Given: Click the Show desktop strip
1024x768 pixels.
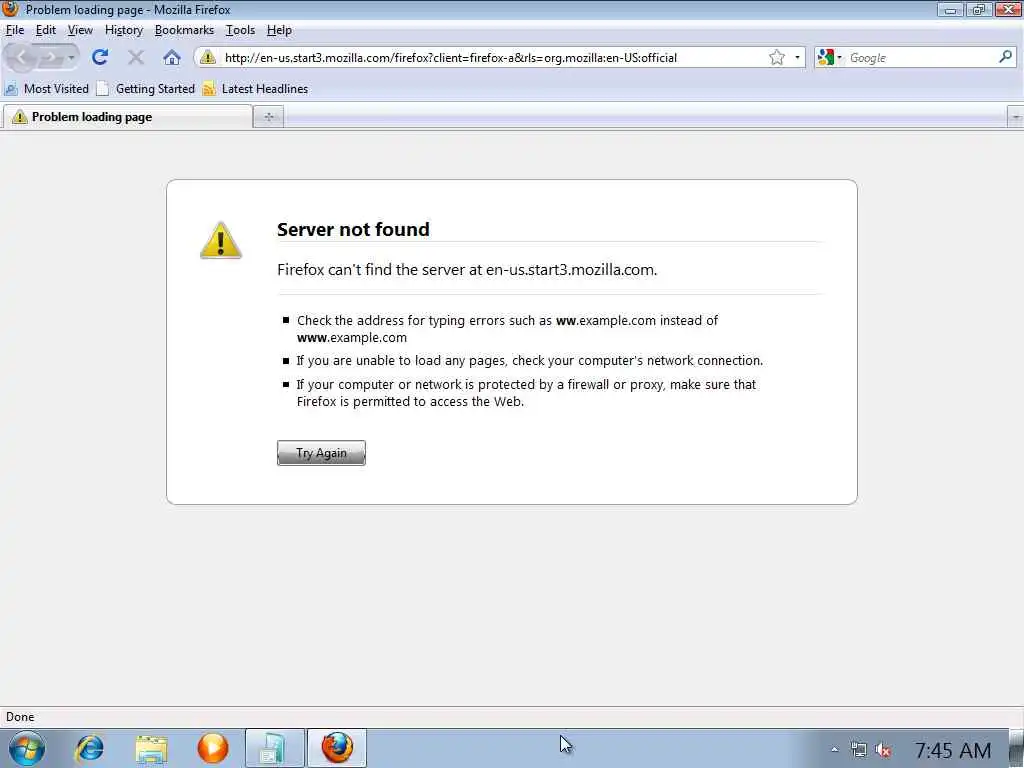Looking at the screenshot, I should (1016, 748).
